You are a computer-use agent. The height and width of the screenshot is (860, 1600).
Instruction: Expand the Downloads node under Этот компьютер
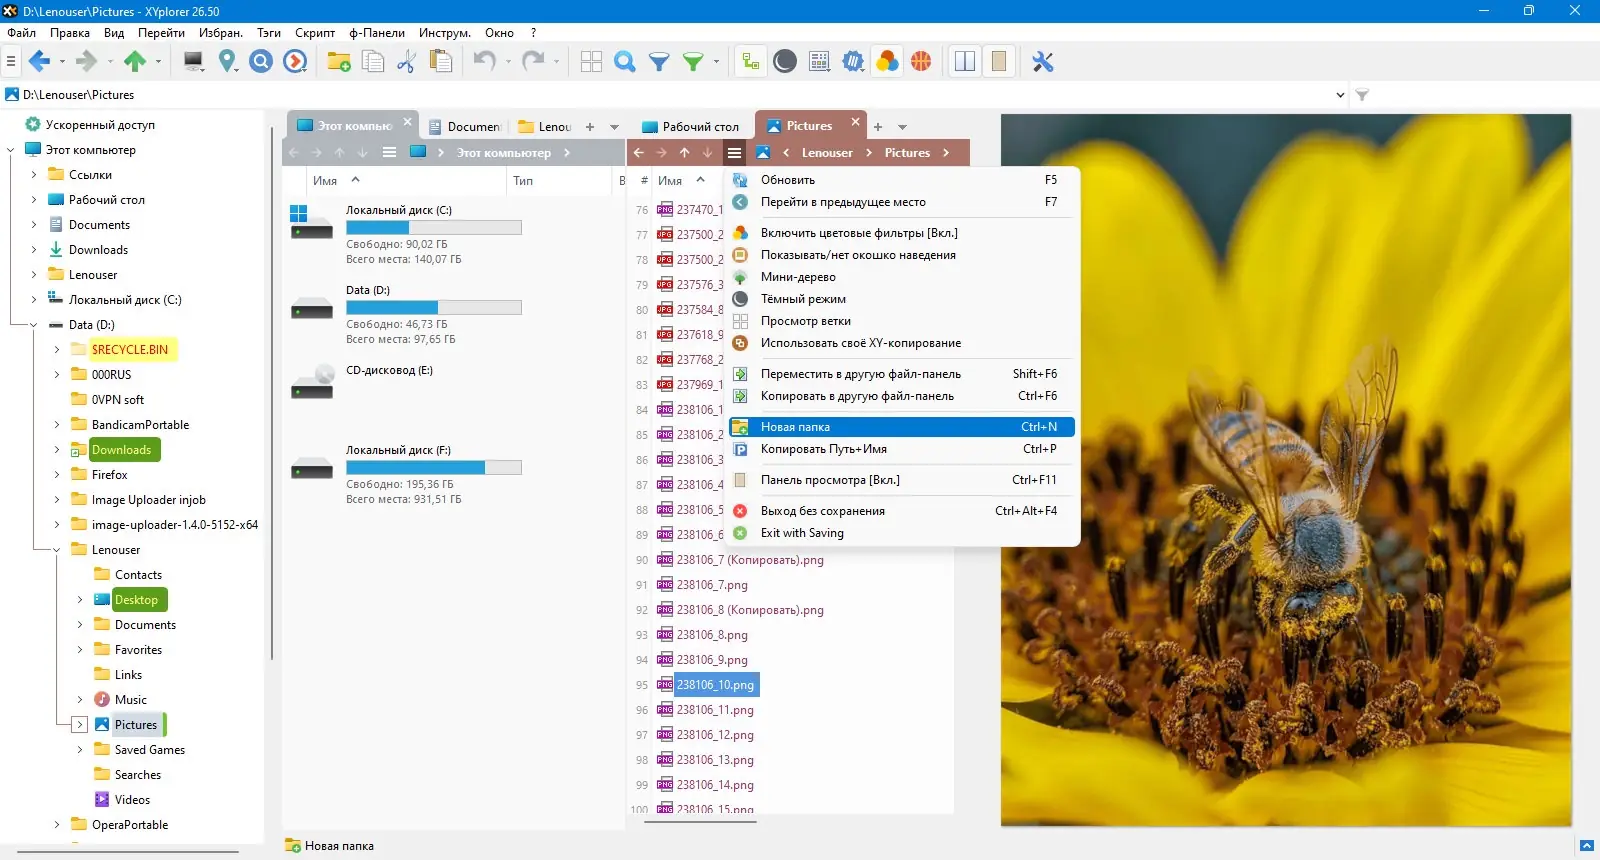point(34,250)
